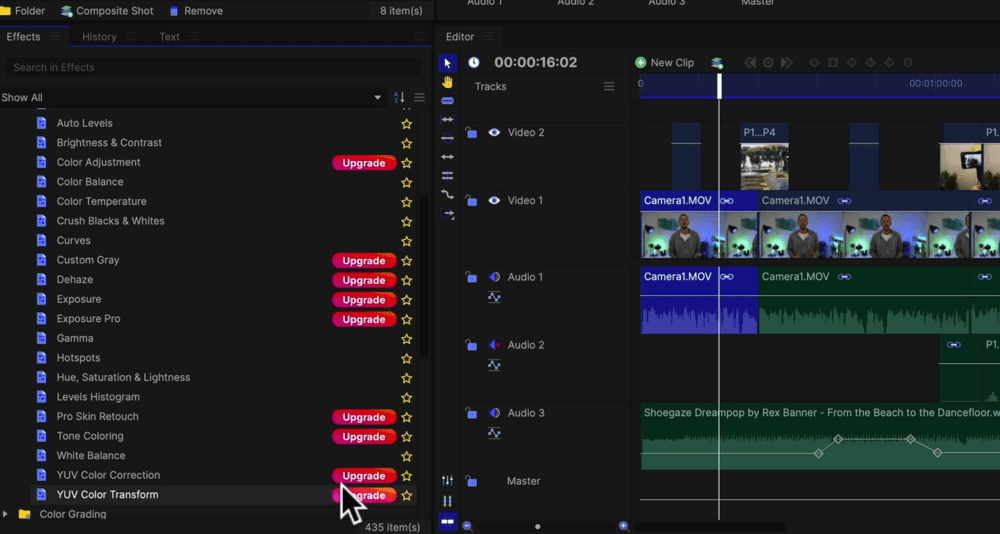This screenshot has height=534, width=1000.
Task: Open the Editor tab menu icon
Action: pos(489,37)
